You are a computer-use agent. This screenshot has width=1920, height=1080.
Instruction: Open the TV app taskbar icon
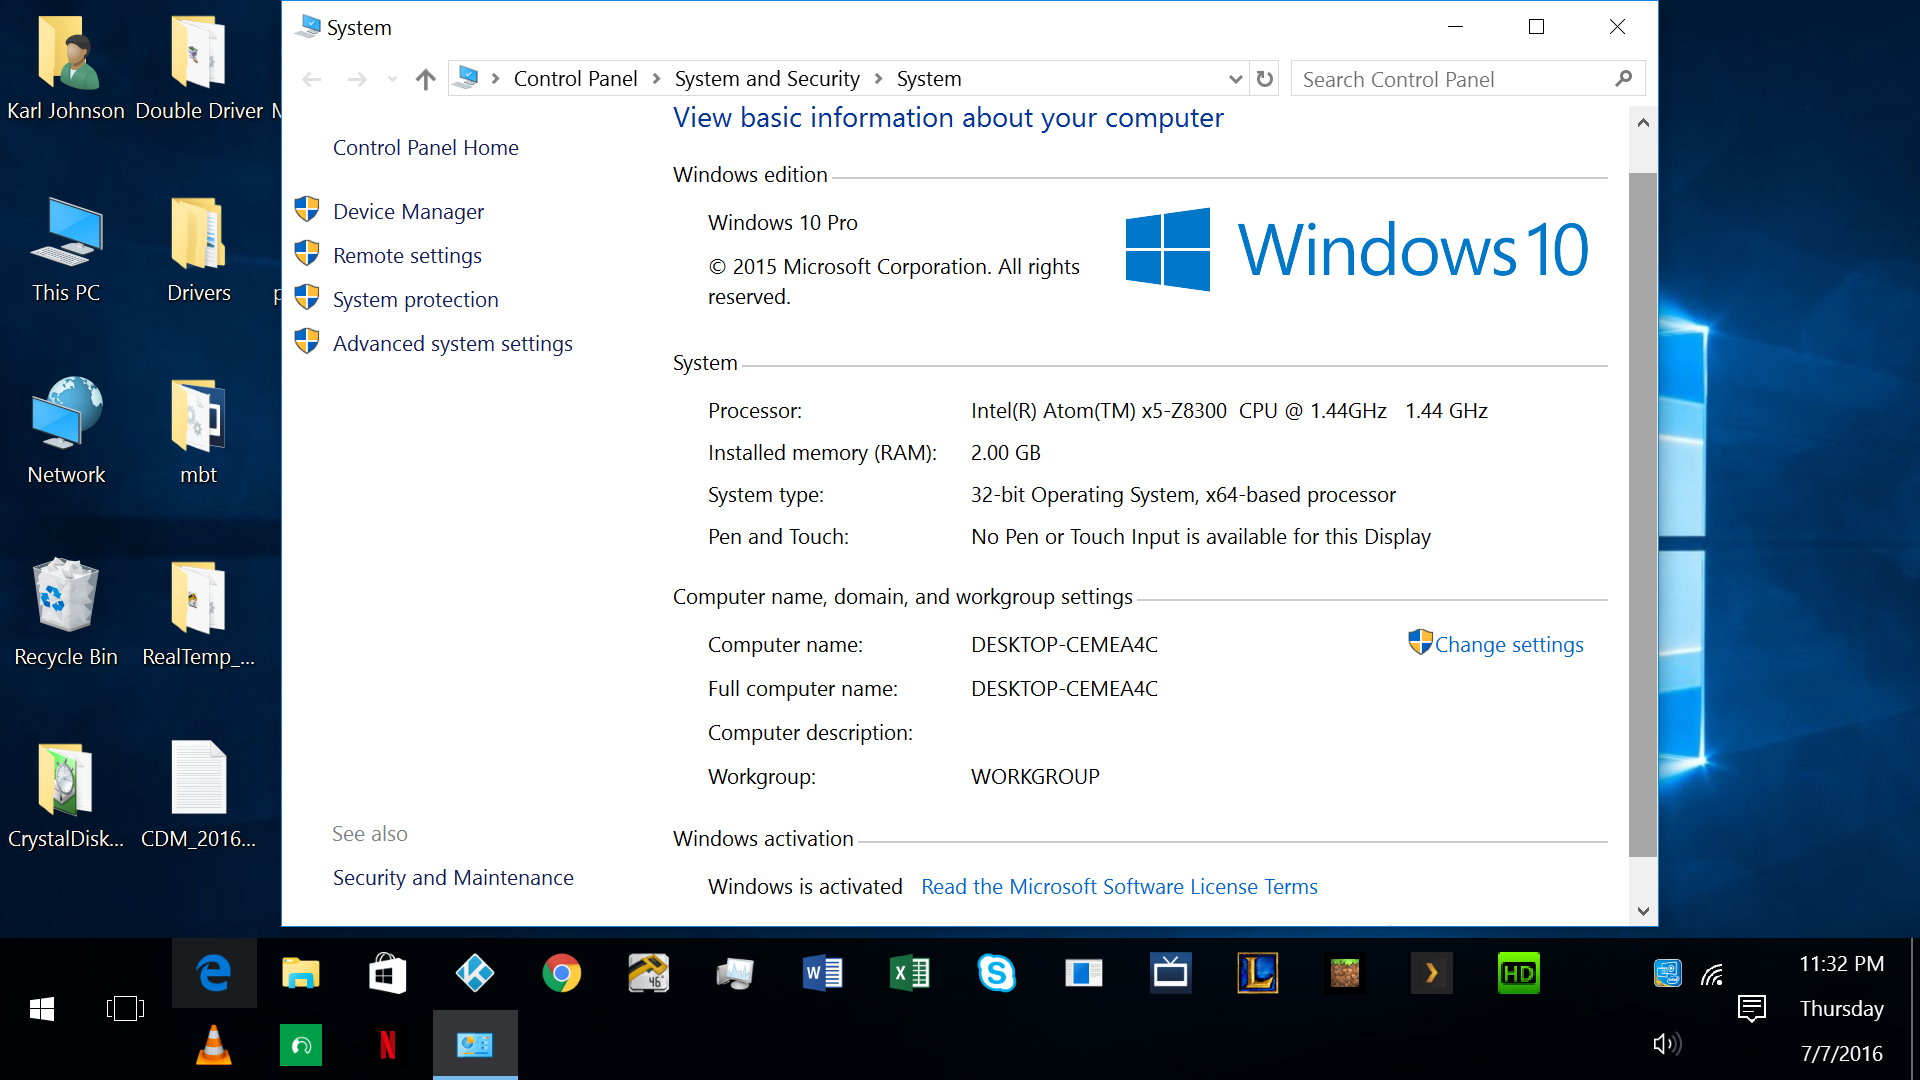tap(1171, 973)
